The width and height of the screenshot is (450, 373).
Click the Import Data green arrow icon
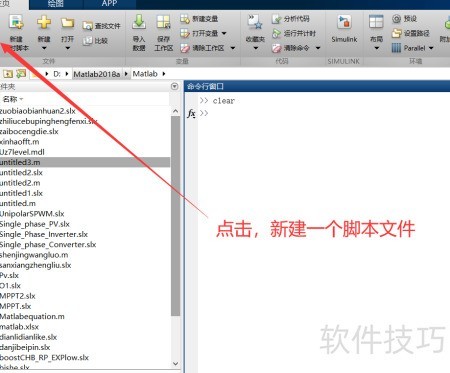coord(139,22)
